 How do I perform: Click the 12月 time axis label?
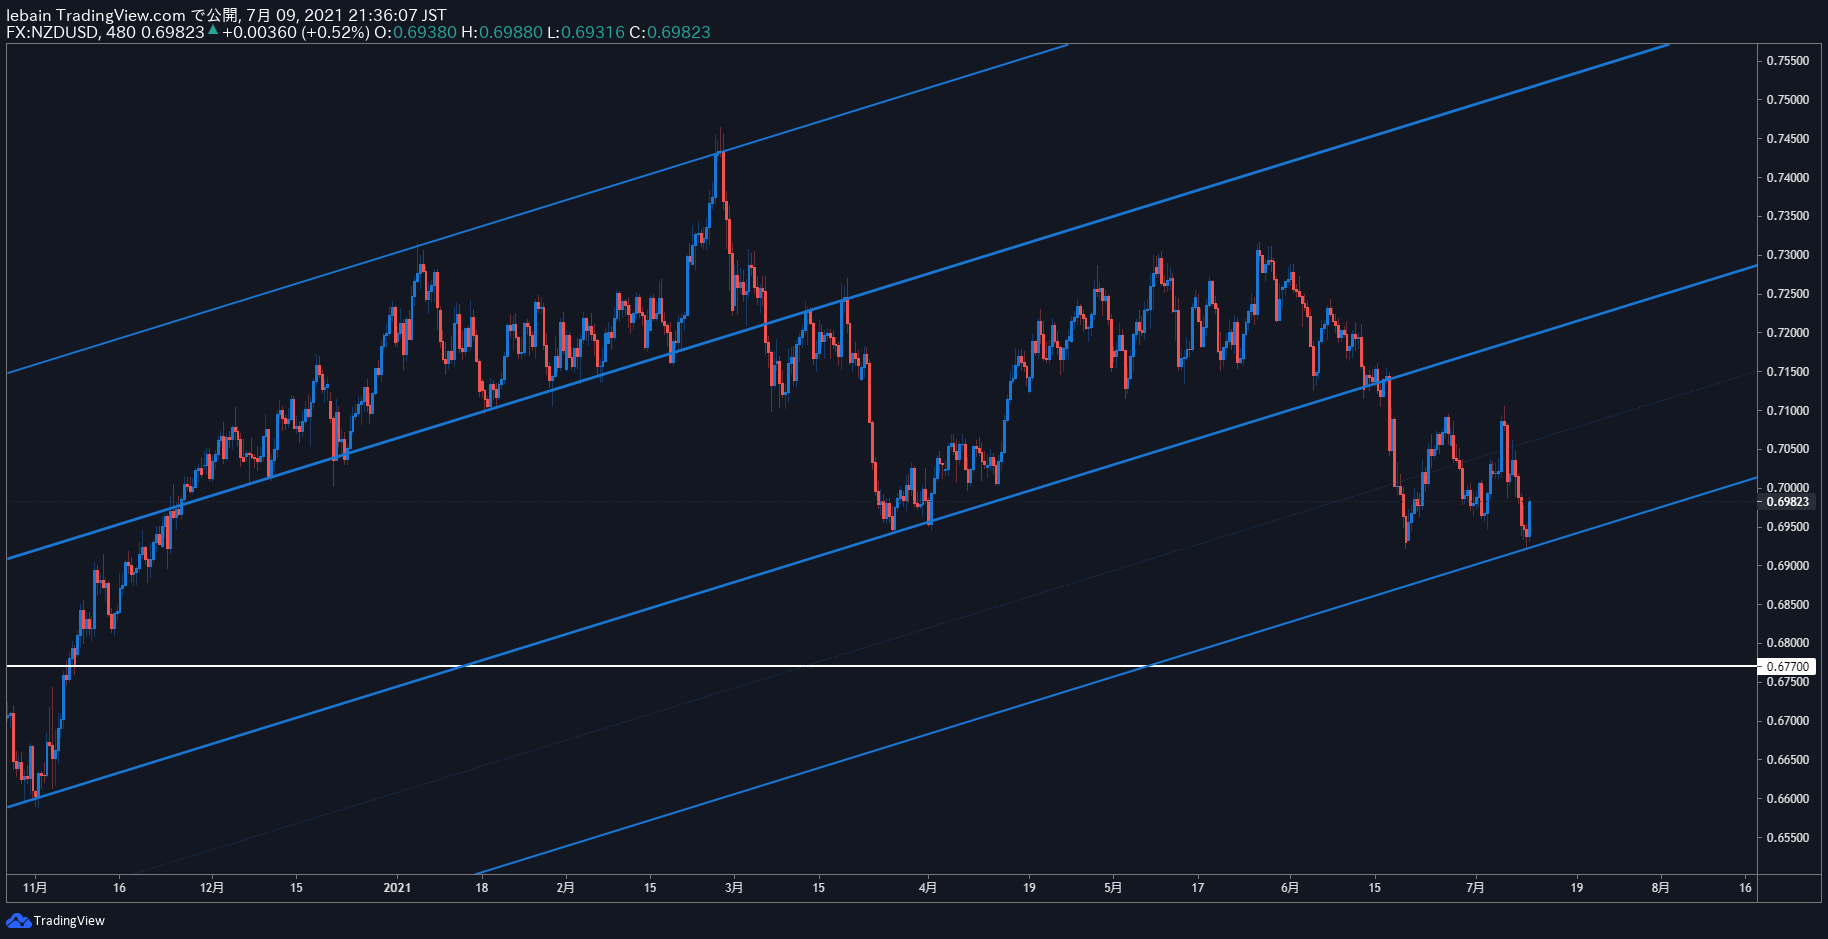(x=212, y=888)
